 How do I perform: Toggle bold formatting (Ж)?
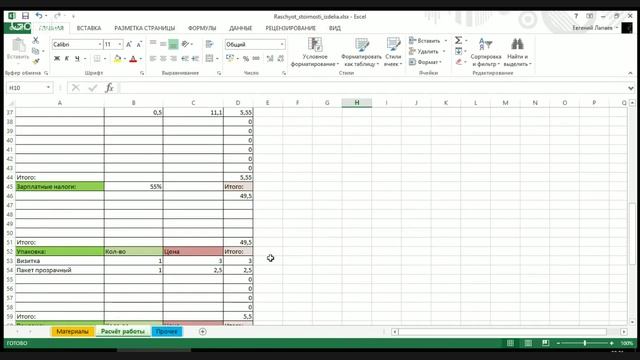pos(57,59)
